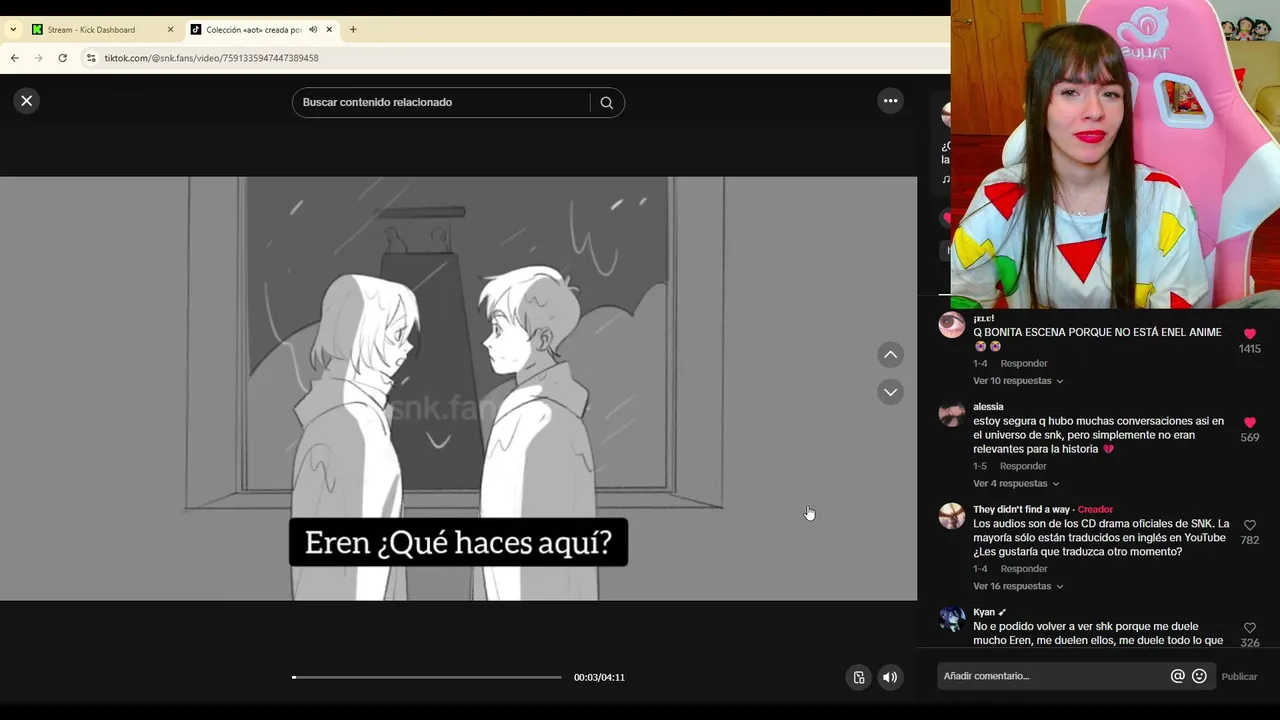Reply to the Q BONITA ESCENA comment
This screenshot has height=720, width=1280.
click(x=1024, y=364)
